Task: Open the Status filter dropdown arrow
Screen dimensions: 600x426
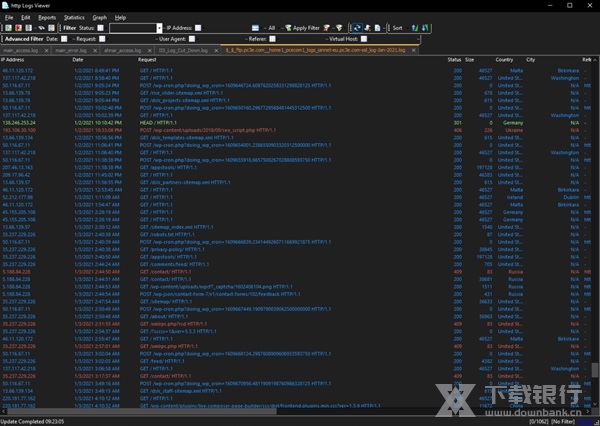Action: pos(159,28)
